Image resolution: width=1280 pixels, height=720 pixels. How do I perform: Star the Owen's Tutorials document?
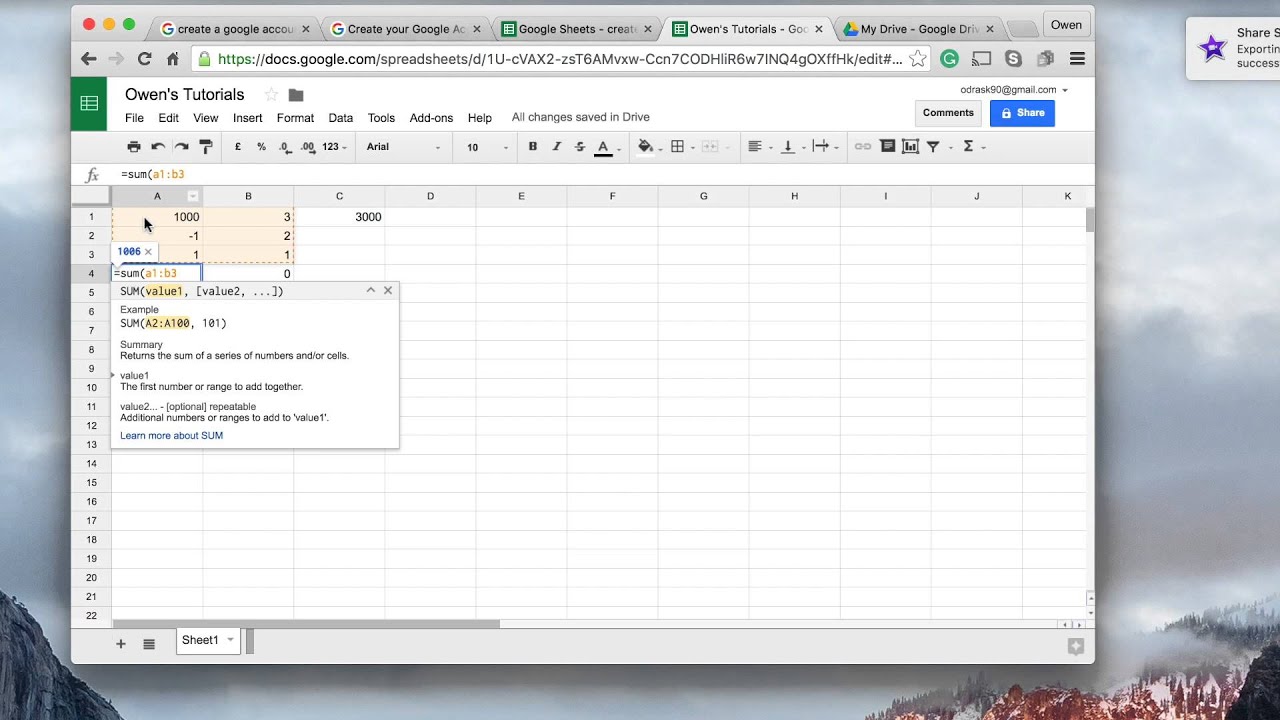click(x=271, y=95)
